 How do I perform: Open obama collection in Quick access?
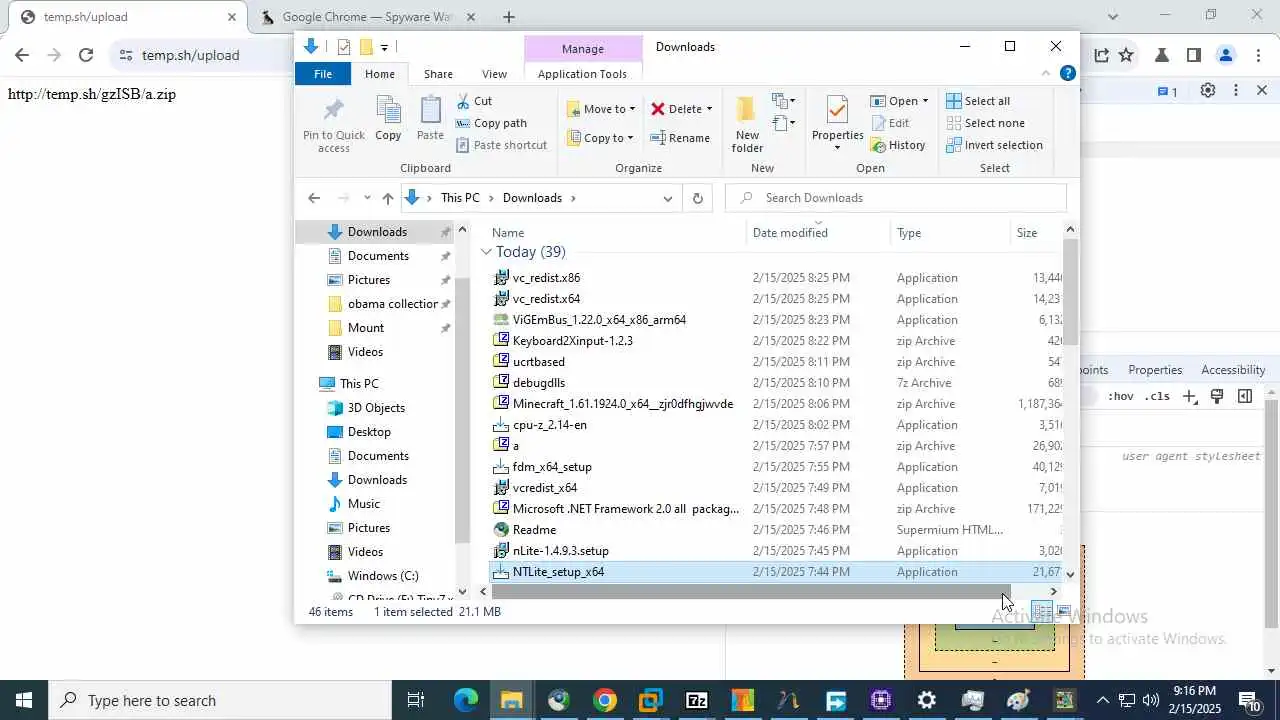[x=381, y=304]
